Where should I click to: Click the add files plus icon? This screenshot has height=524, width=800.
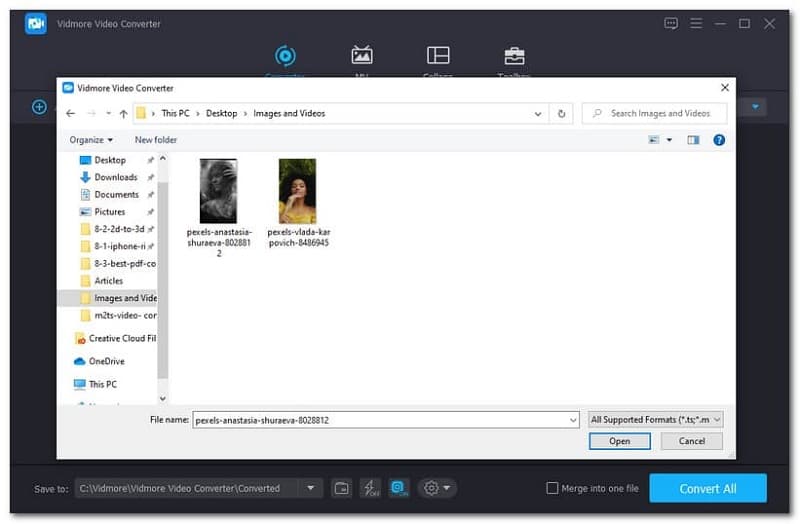40,106
